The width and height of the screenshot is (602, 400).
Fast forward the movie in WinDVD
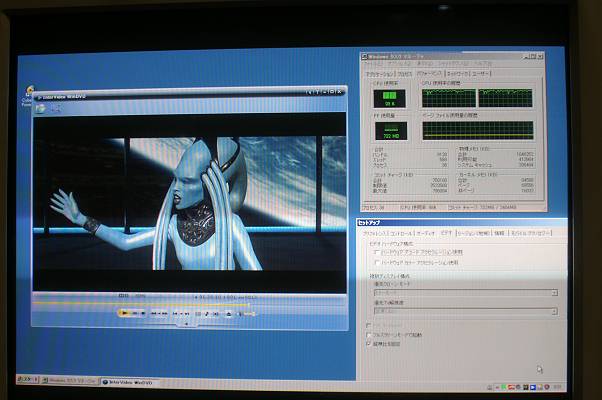[x=164, y=314]
